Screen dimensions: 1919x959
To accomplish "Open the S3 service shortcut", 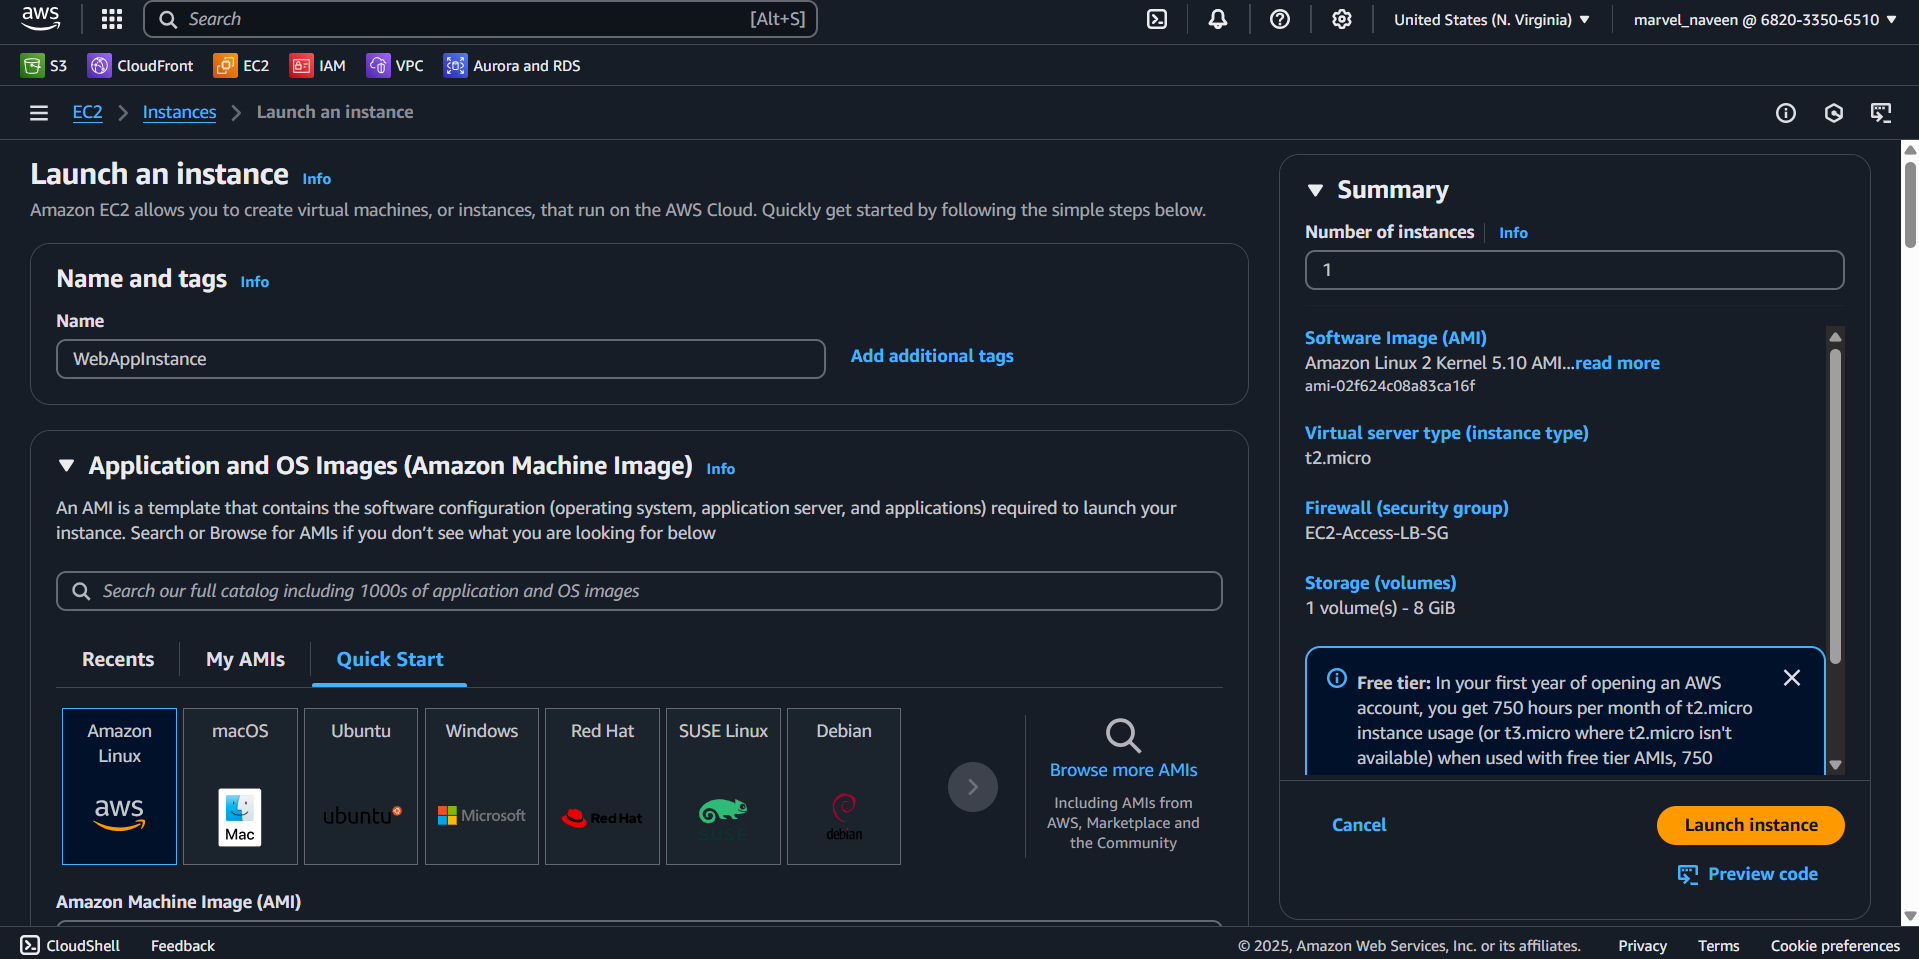I will 44,66.
